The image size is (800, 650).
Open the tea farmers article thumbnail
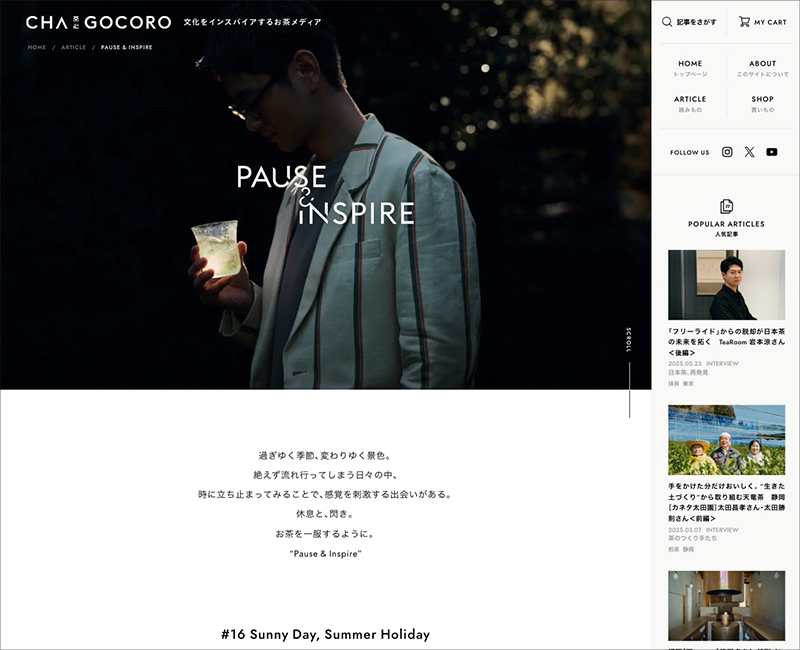tap(727, 440)
